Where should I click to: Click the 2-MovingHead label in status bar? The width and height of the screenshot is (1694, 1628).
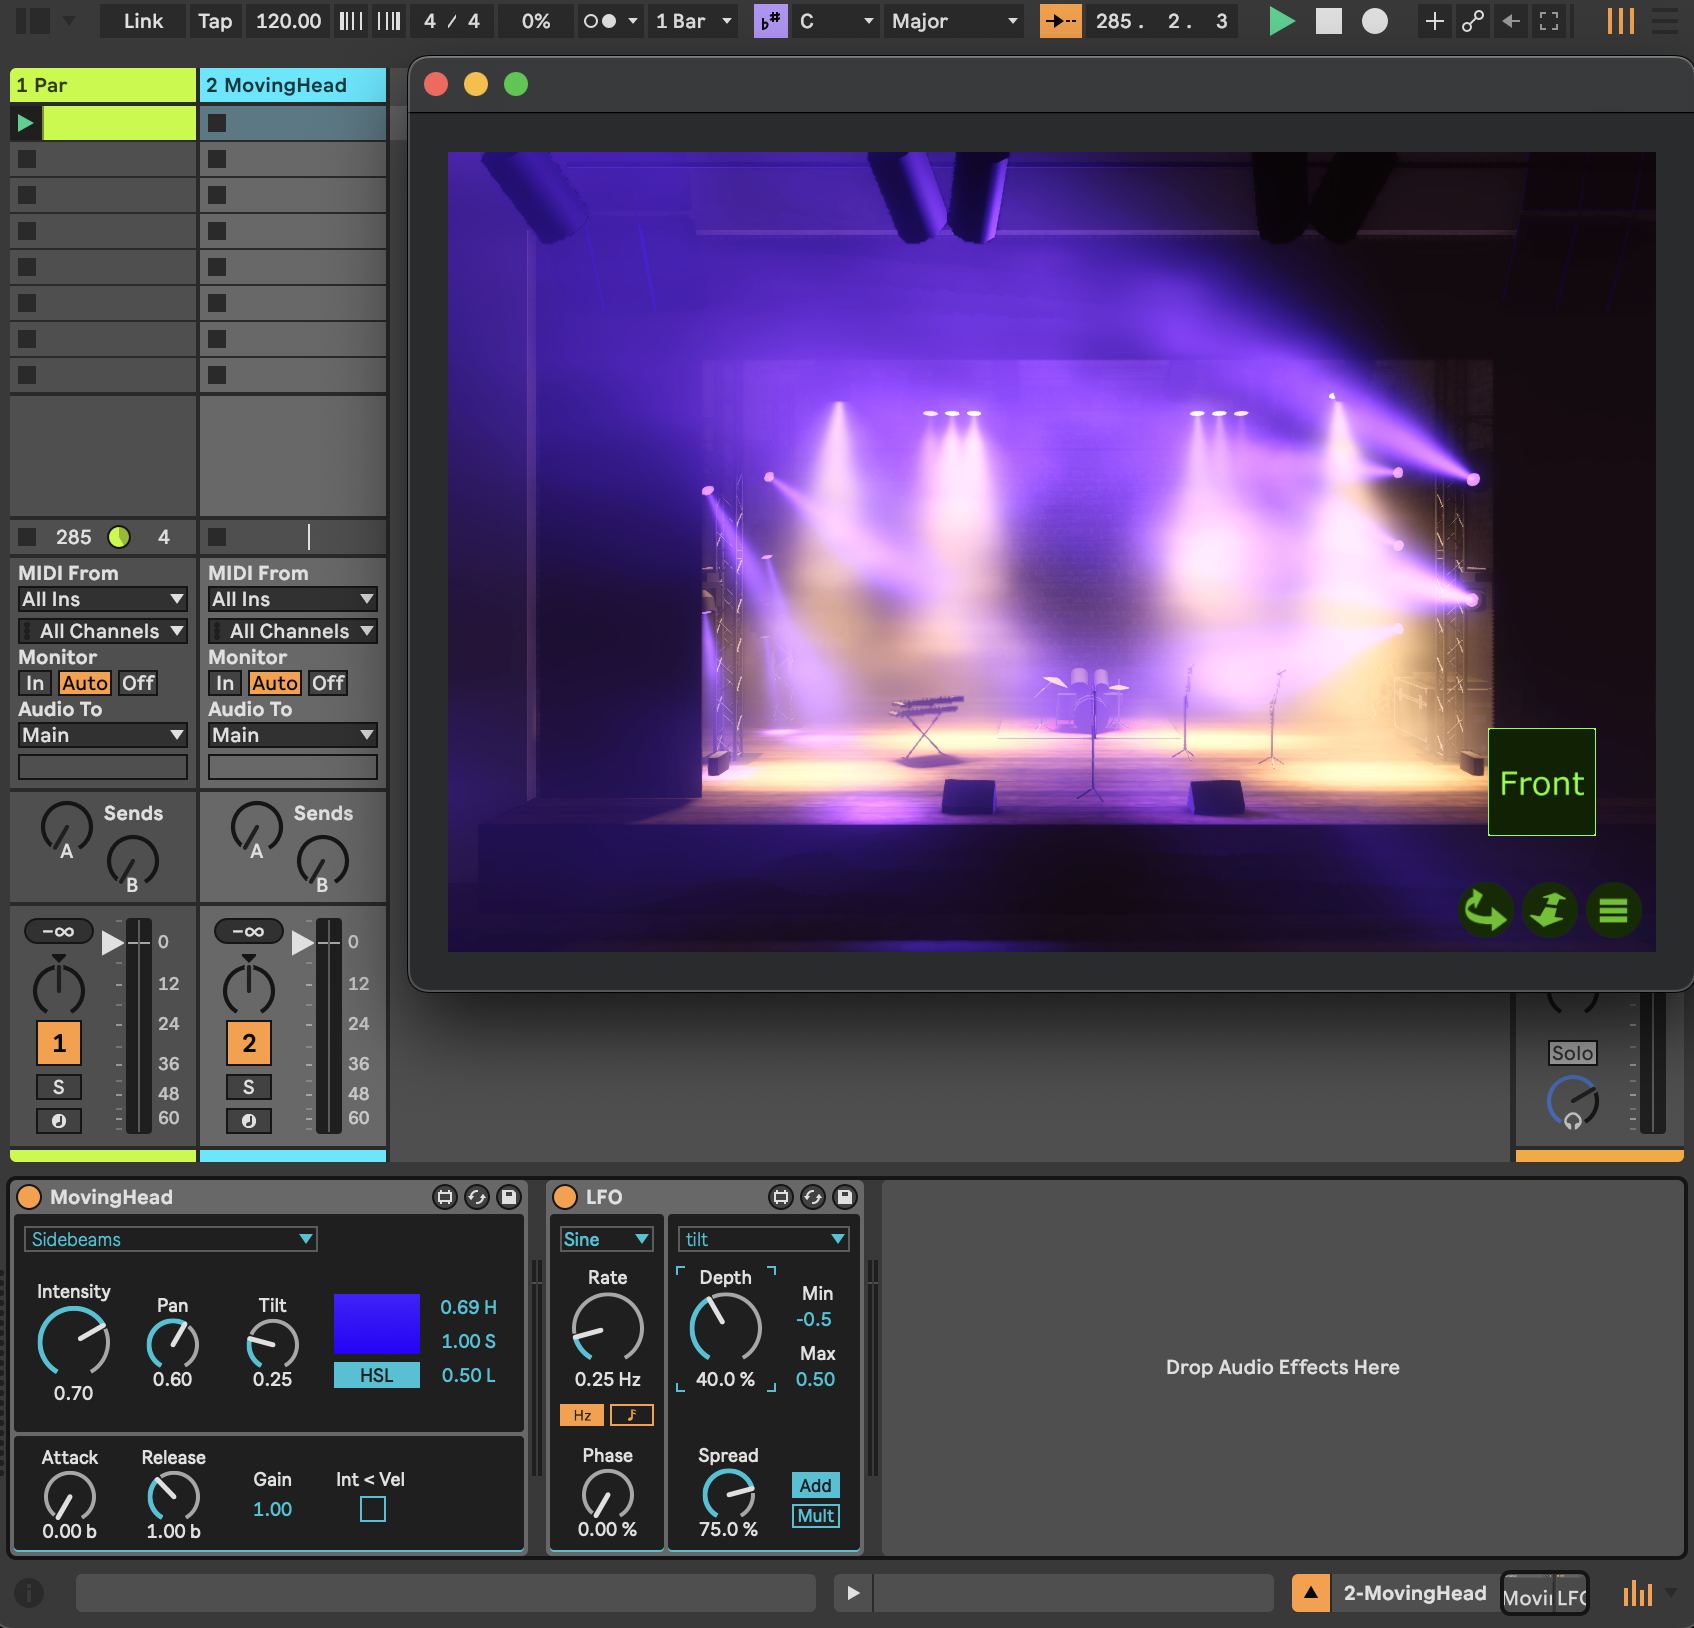pyautogui.click(x=1415, y=1593)
